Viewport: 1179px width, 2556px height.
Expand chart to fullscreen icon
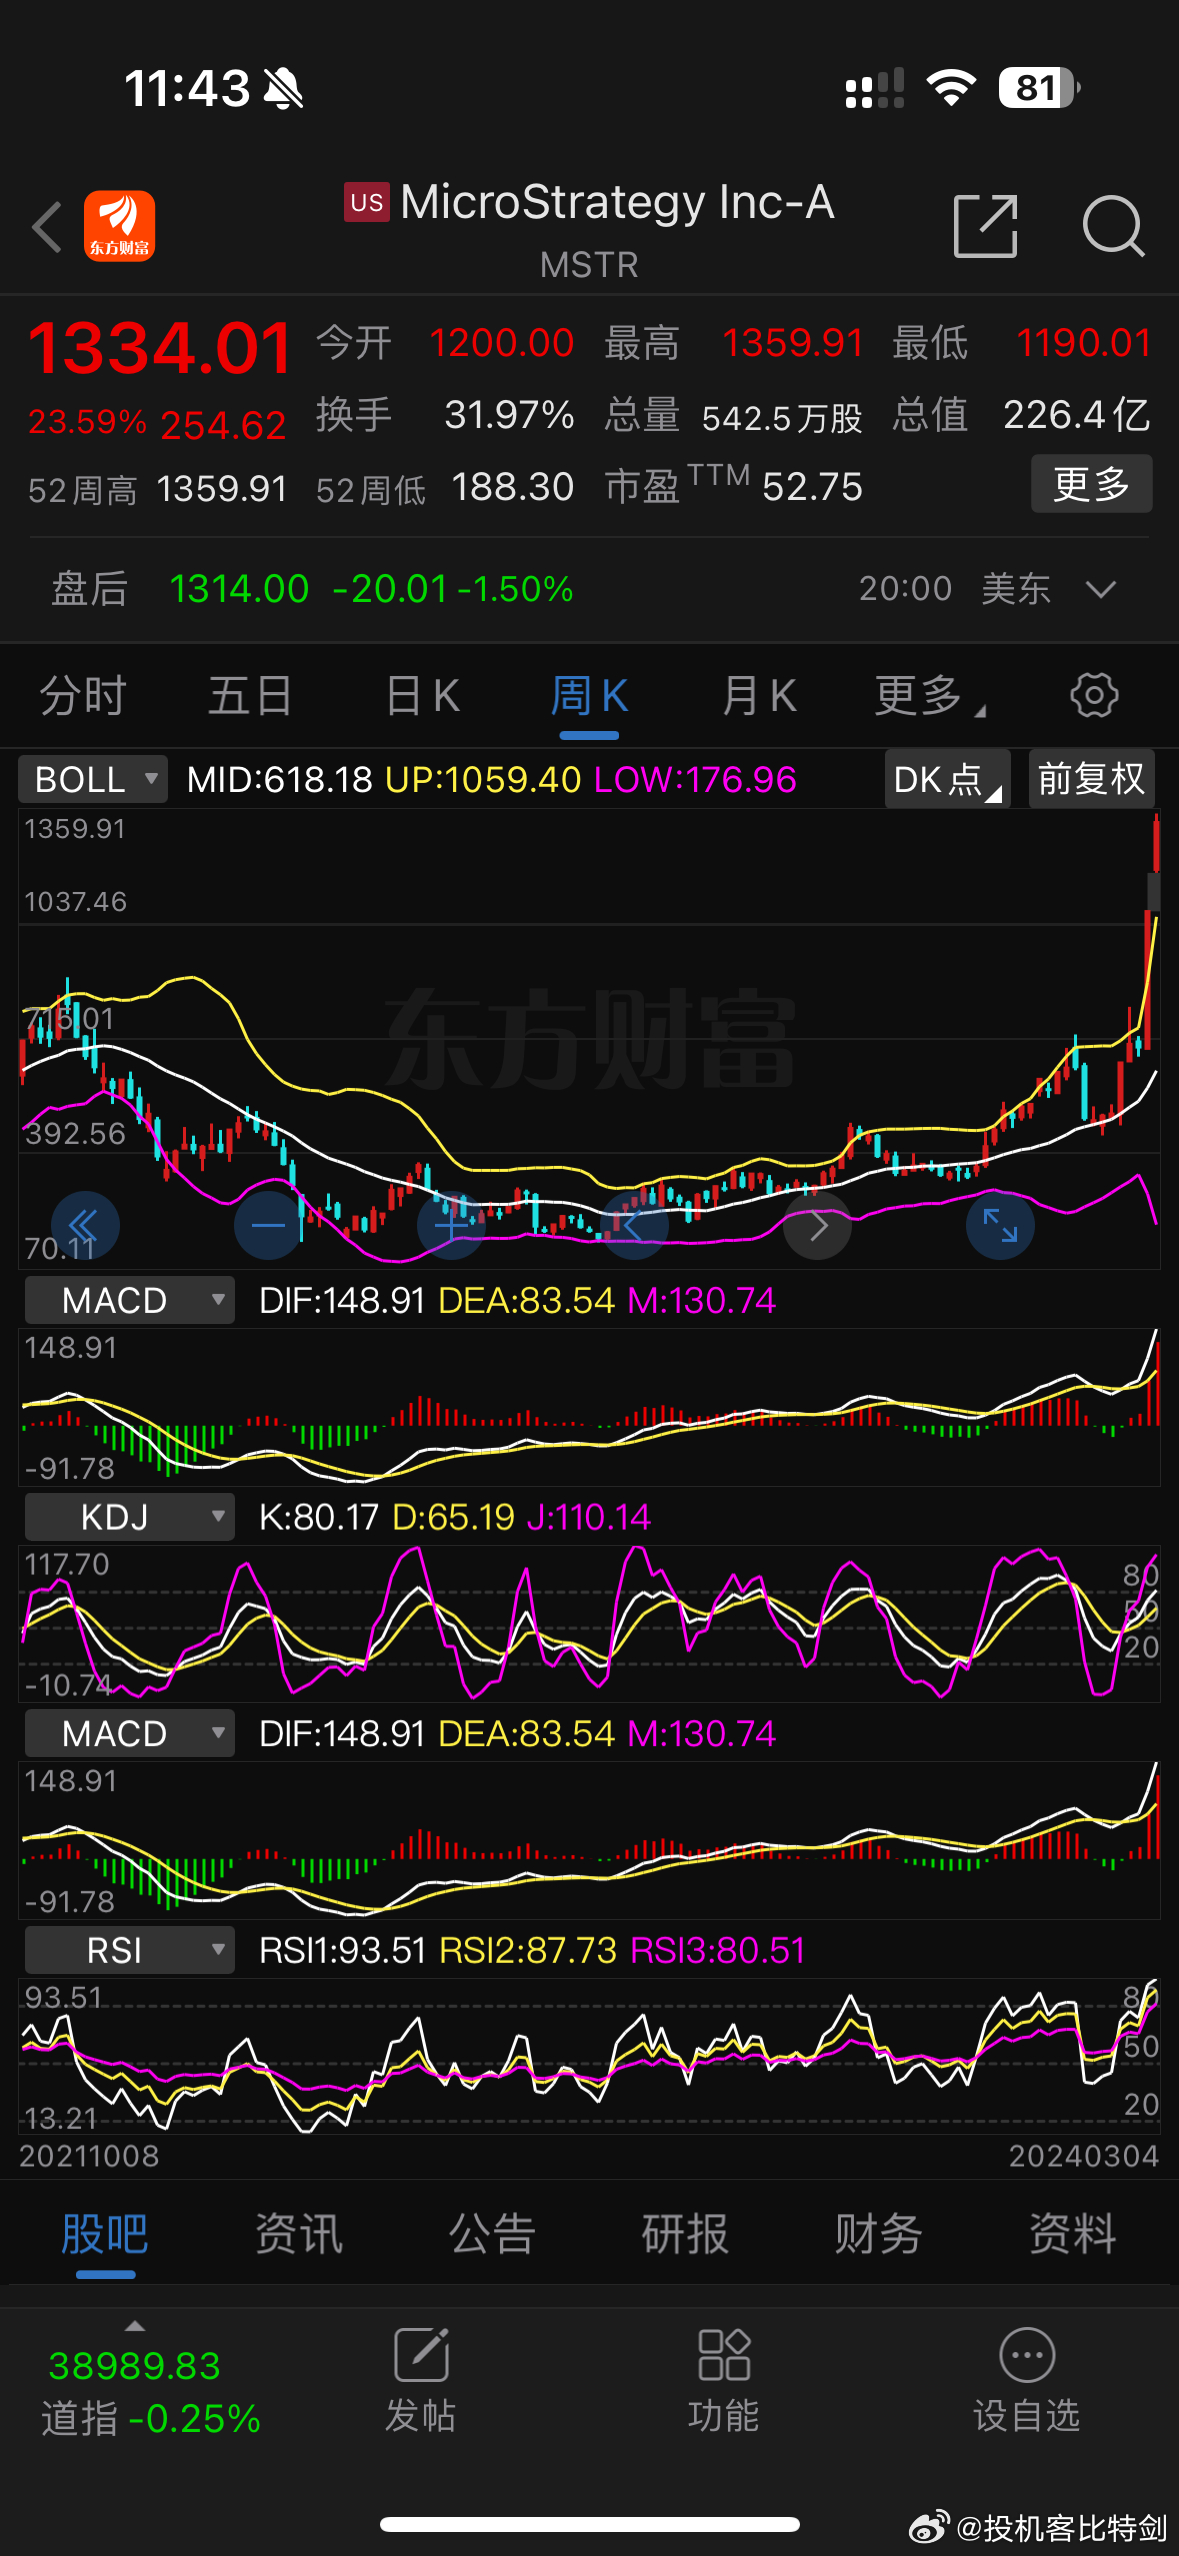[1000, 1225]
